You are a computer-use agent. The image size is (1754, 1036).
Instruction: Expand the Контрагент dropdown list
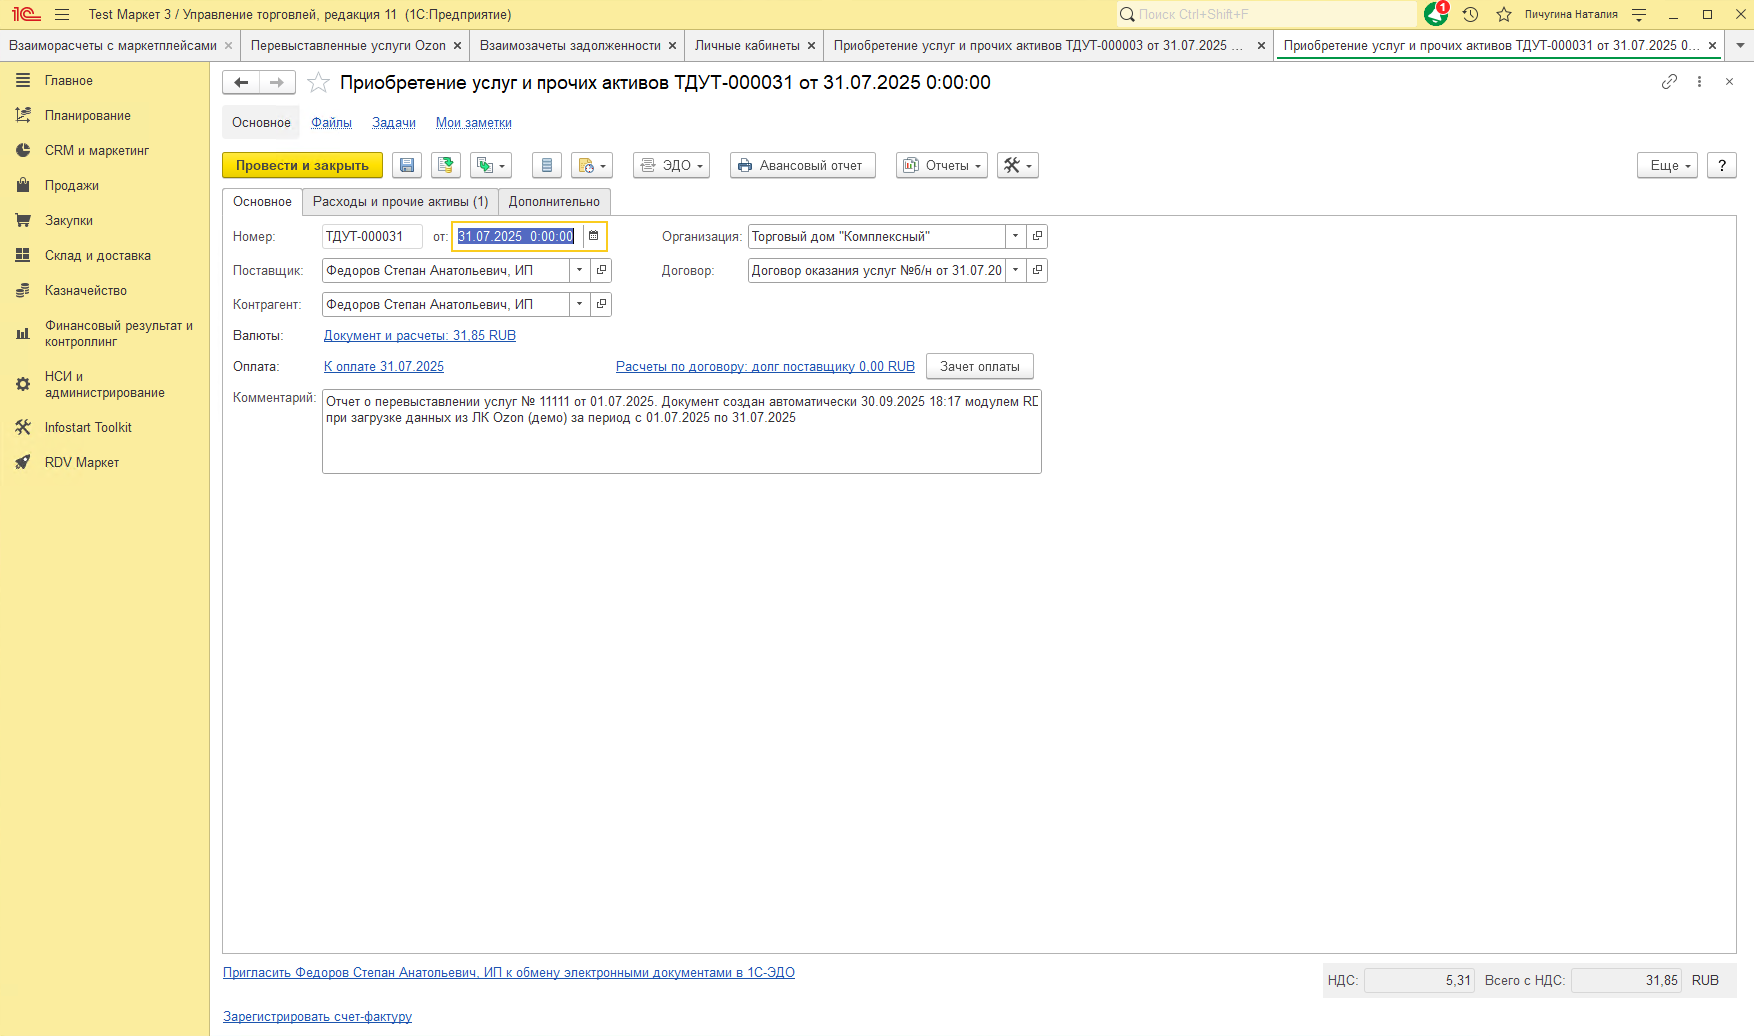point(580,305)
